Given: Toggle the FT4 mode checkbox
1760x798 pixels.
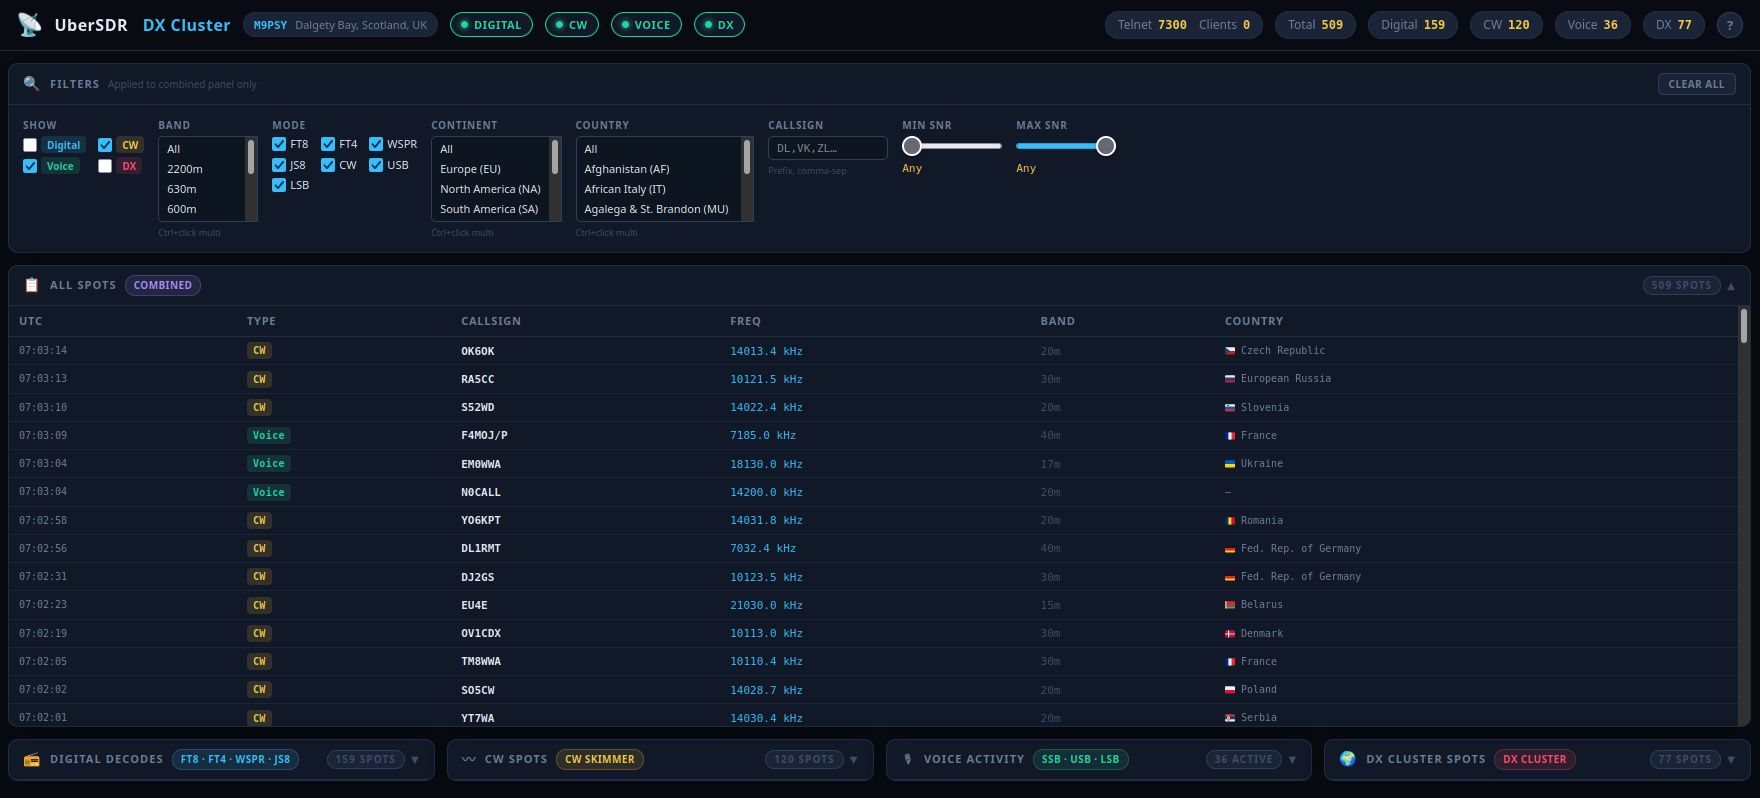Looking at the screenshot, I should (x=328, y=144).
